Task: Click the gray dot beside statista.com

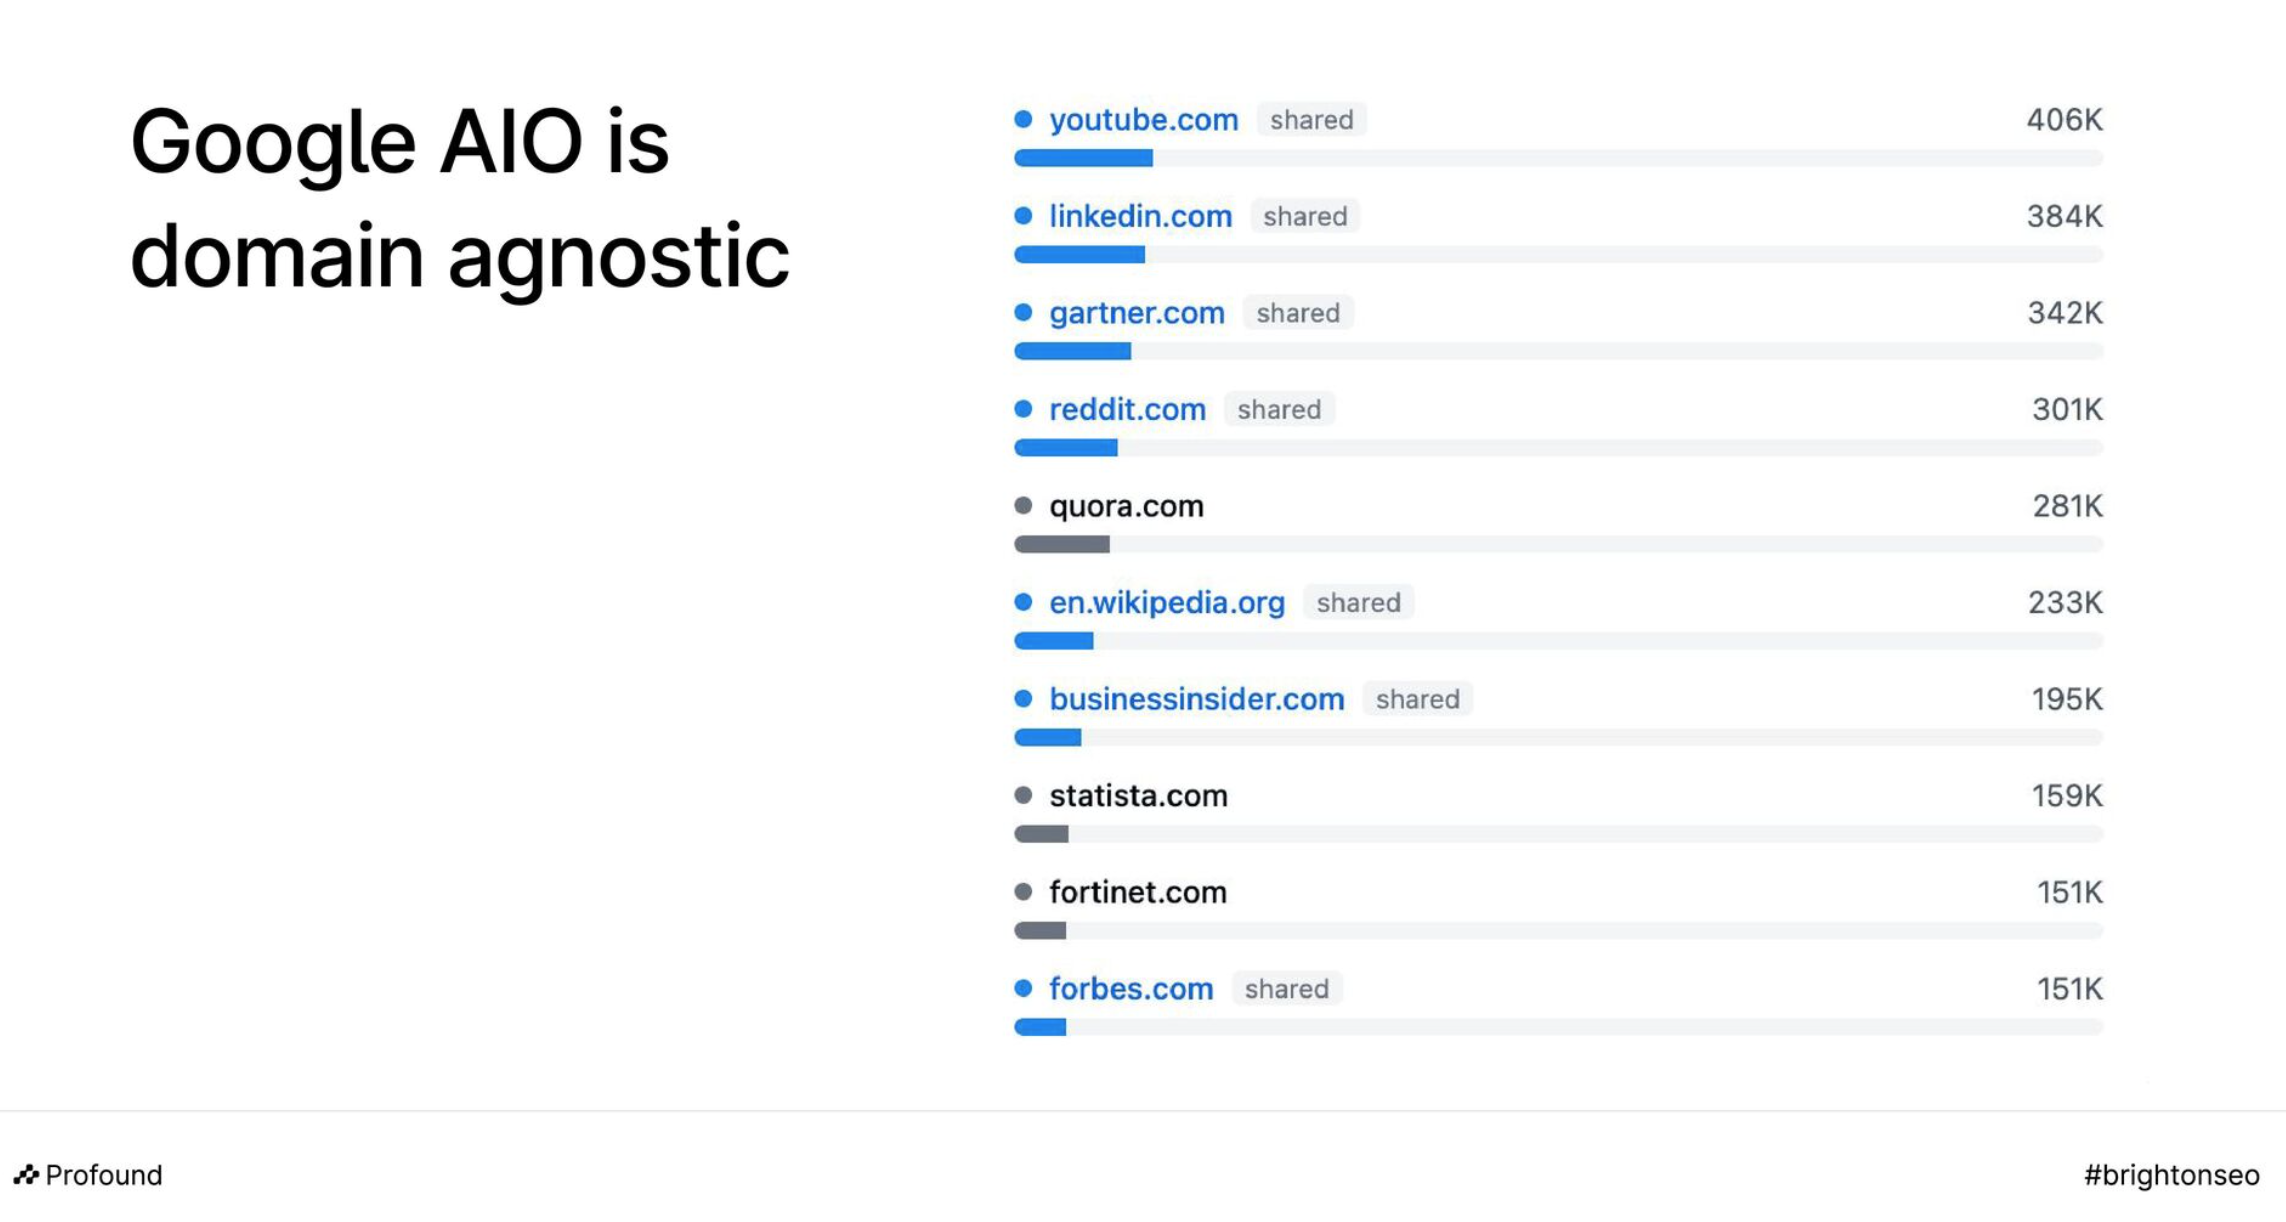Action: pos(1023,795)
